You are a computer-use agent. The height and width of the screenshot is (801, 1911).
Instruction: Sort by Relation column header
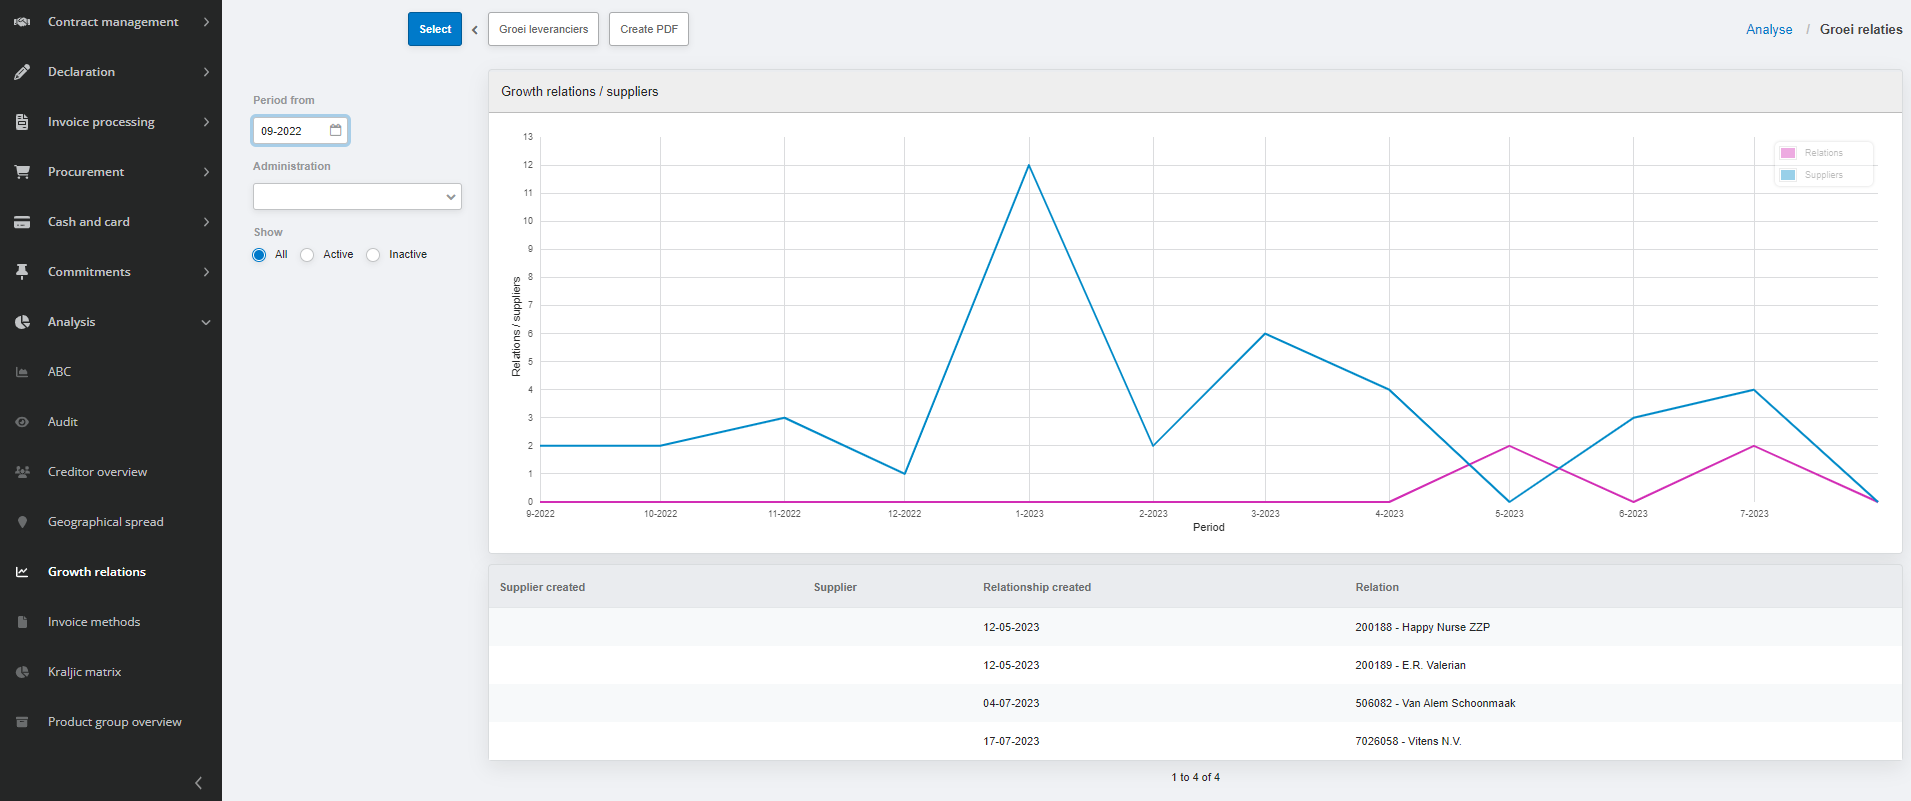(1377, 587)
